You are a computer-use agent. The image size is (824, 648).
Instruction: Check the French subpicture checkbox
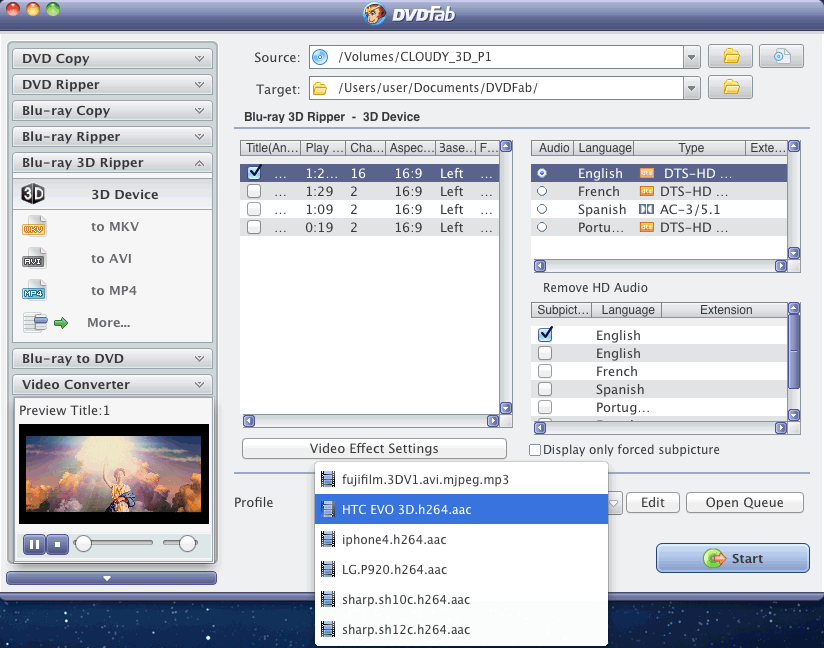[545, 371]
